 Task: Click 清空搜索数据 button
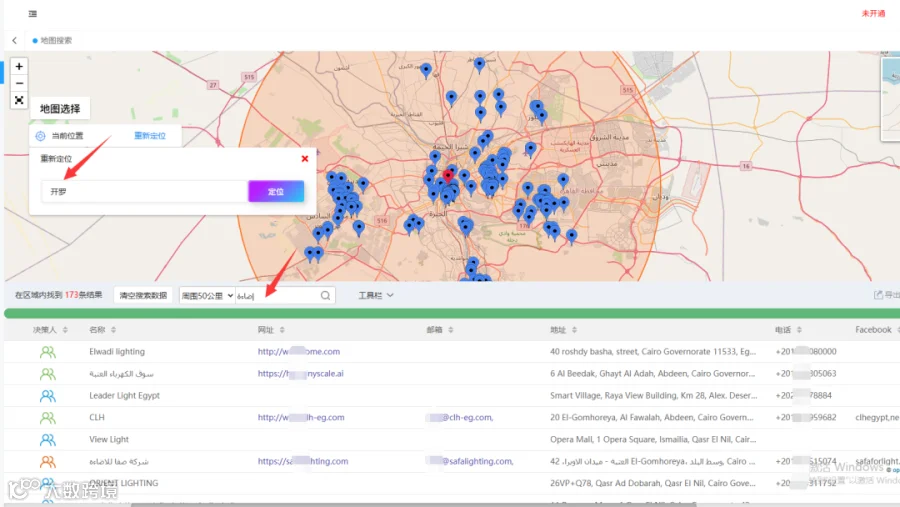tap(143, 295)
